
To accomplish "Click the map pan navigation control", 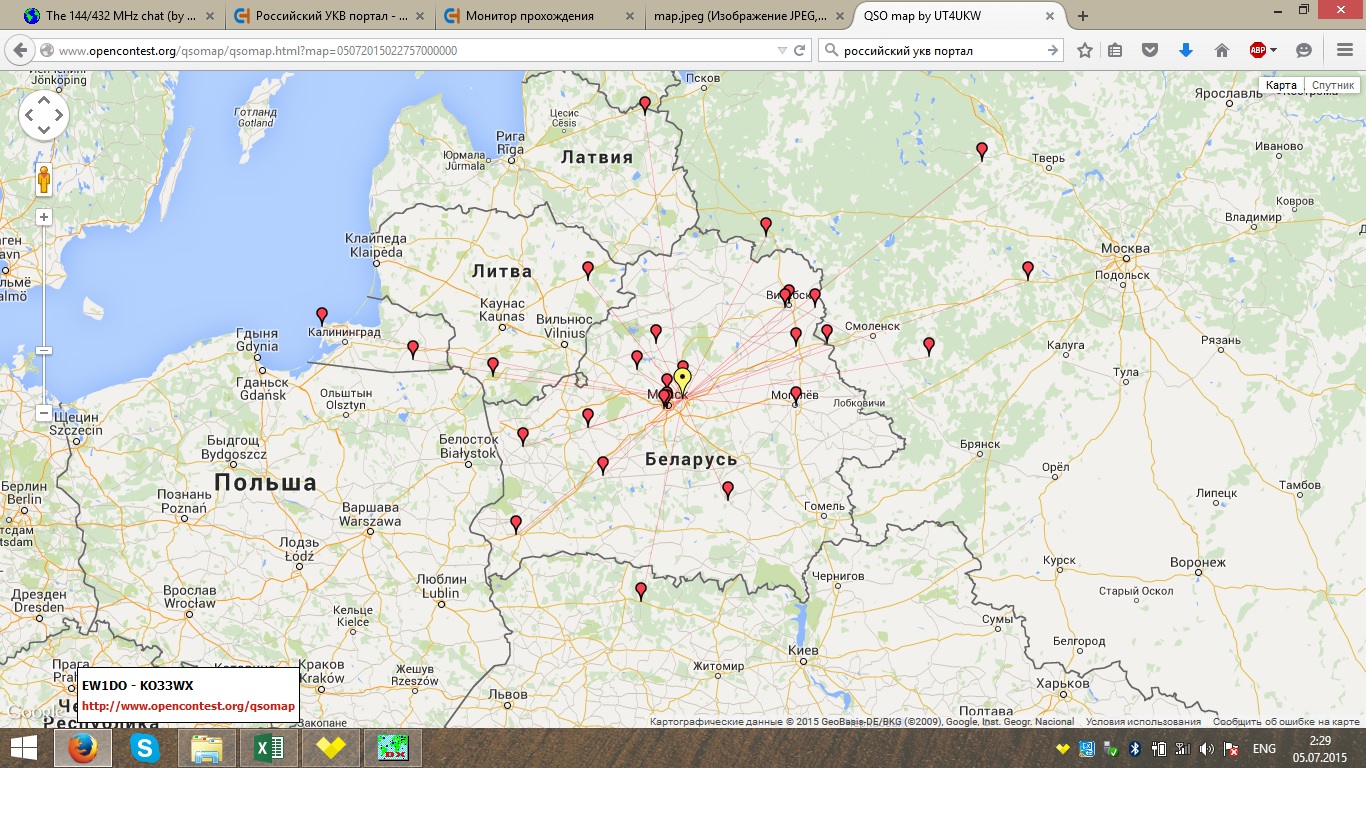I will 44,116.
